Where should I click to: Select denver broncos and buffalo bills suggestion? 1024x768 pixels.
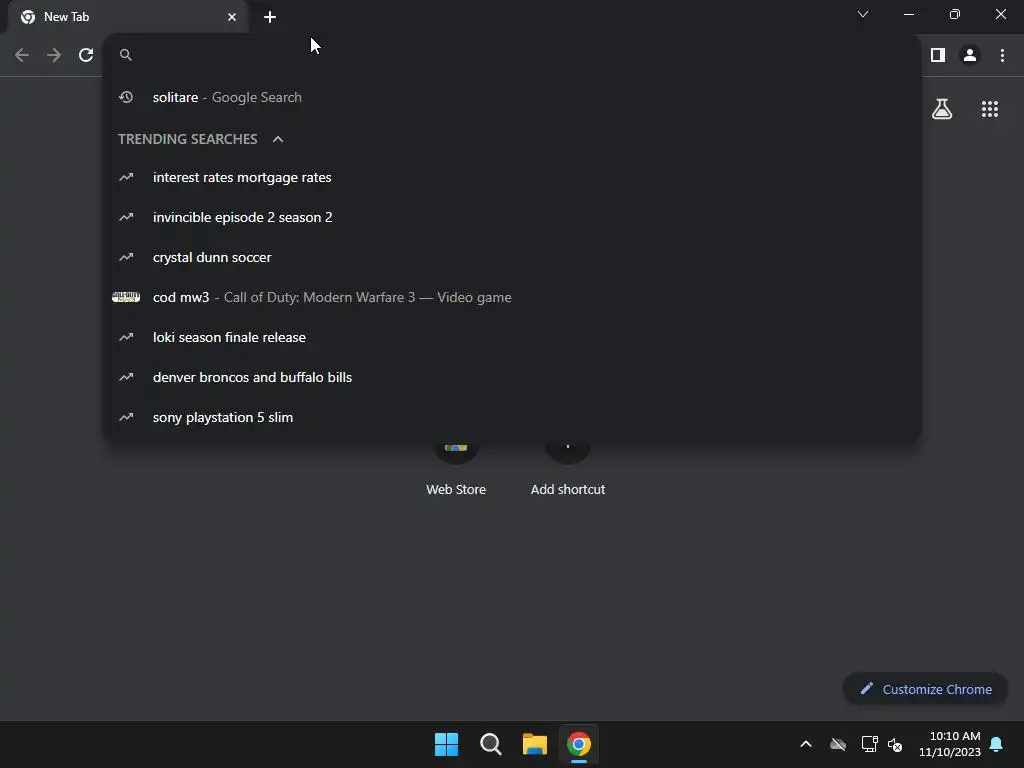[512, 377]
